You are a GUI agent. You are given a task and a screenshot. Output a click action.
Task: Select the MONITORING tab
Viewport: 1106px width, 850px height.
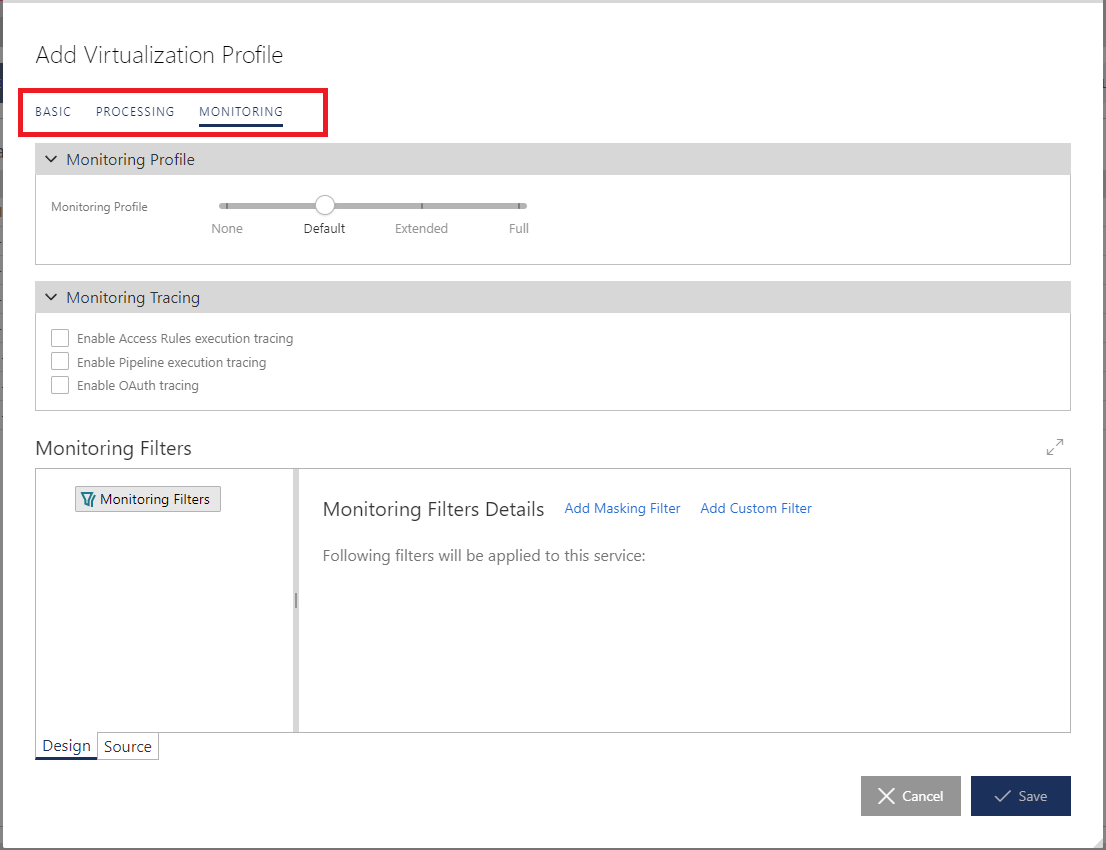click(240, 112)
